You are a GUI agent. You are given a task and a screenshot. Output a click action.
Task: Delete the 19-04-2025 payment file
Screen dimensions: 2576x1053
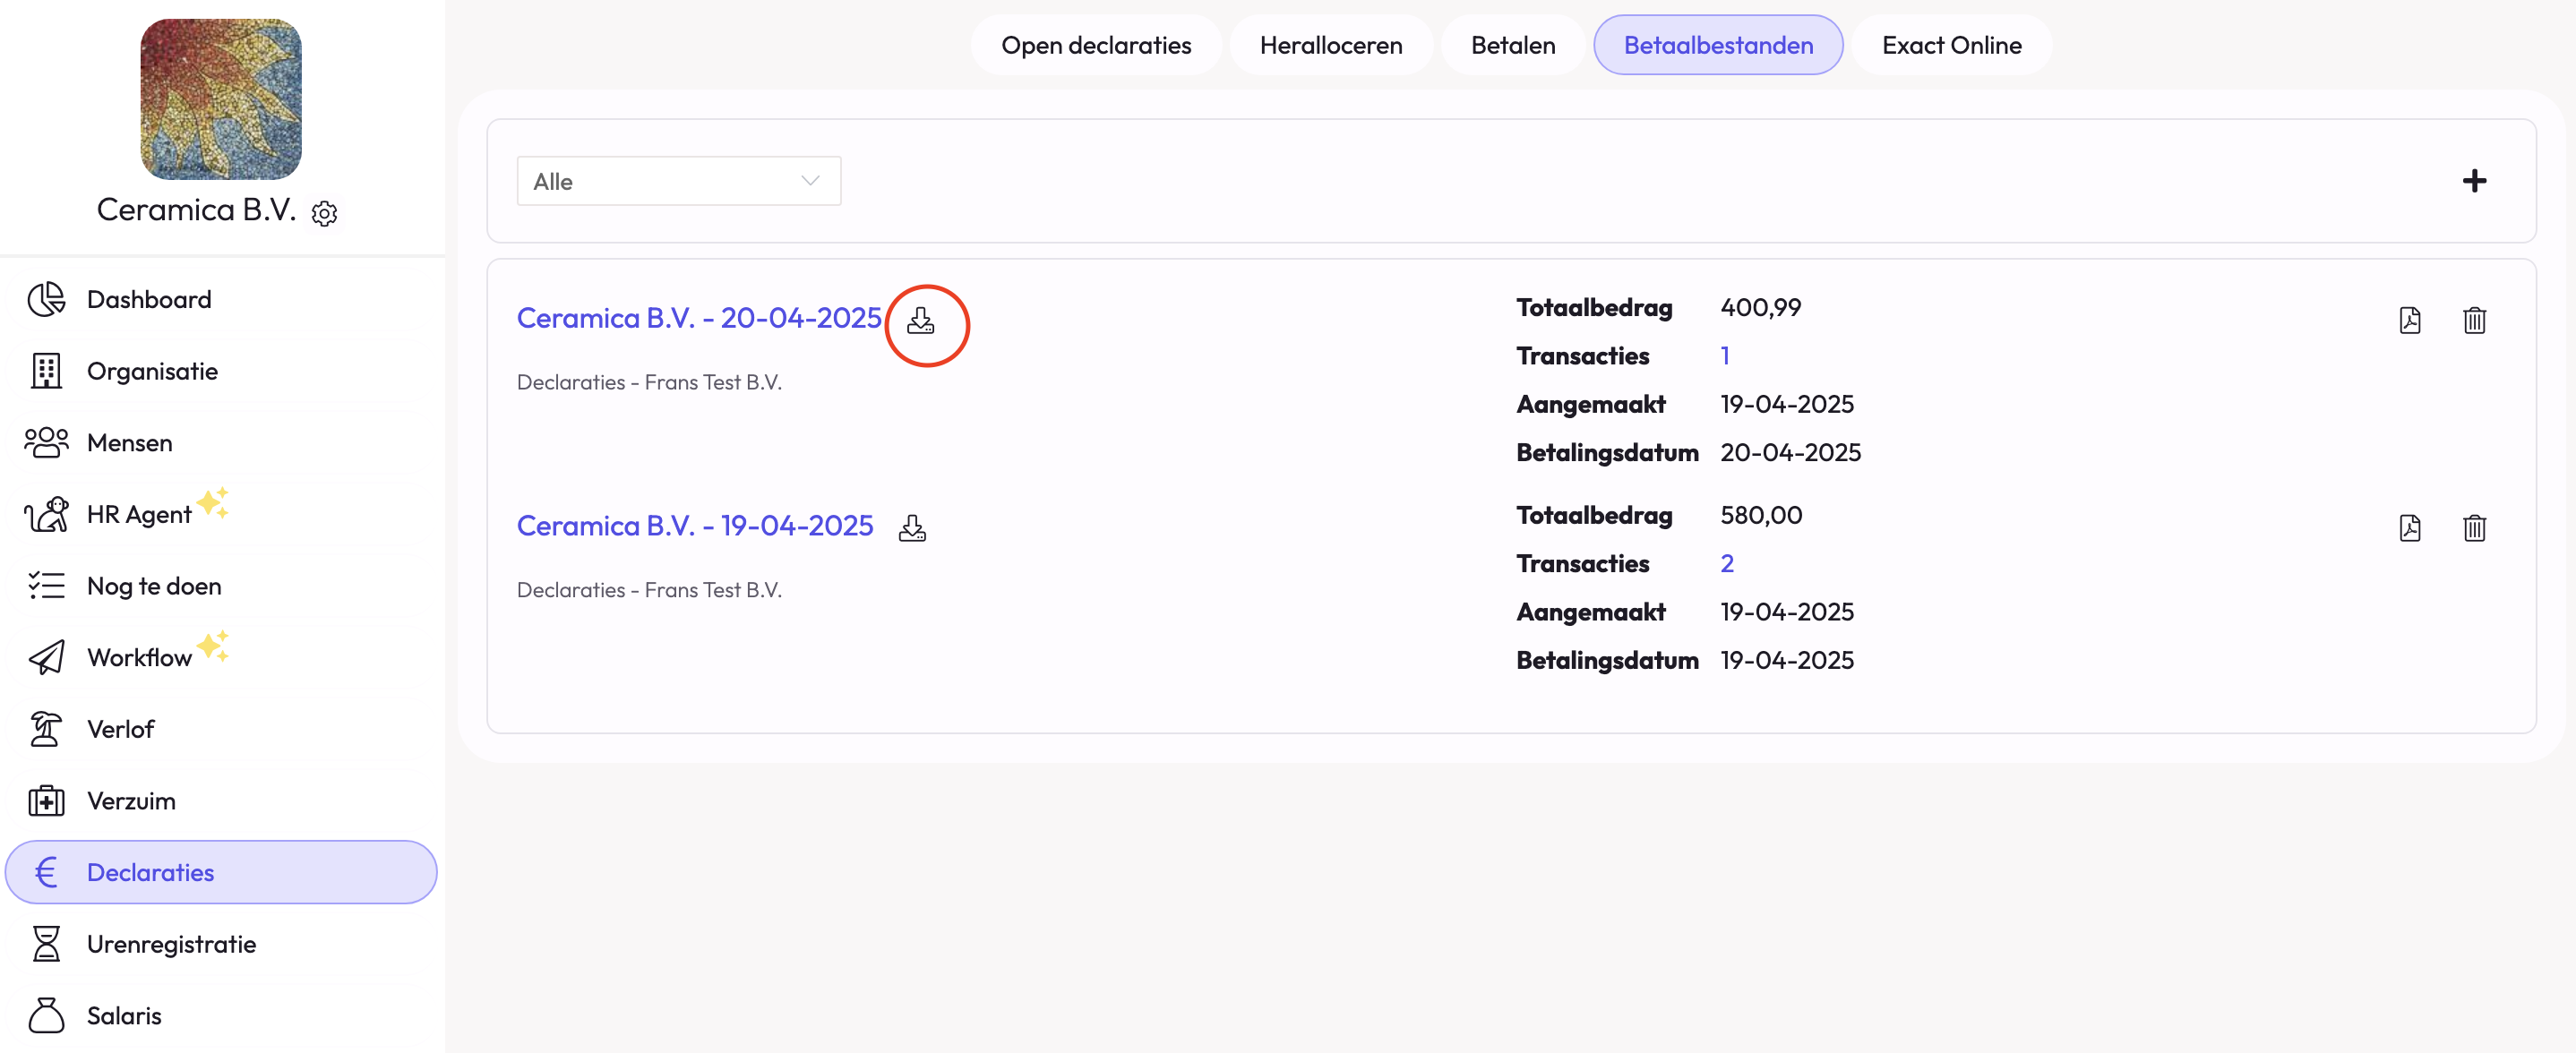[2473, 528]
